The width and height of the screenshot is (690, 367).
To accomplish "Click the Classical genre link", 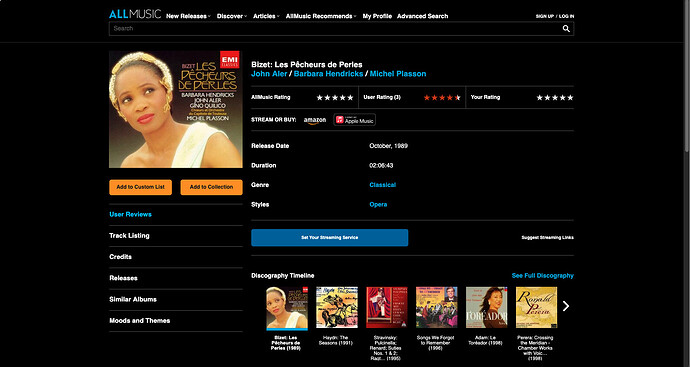I will click(x=382, y=185).
